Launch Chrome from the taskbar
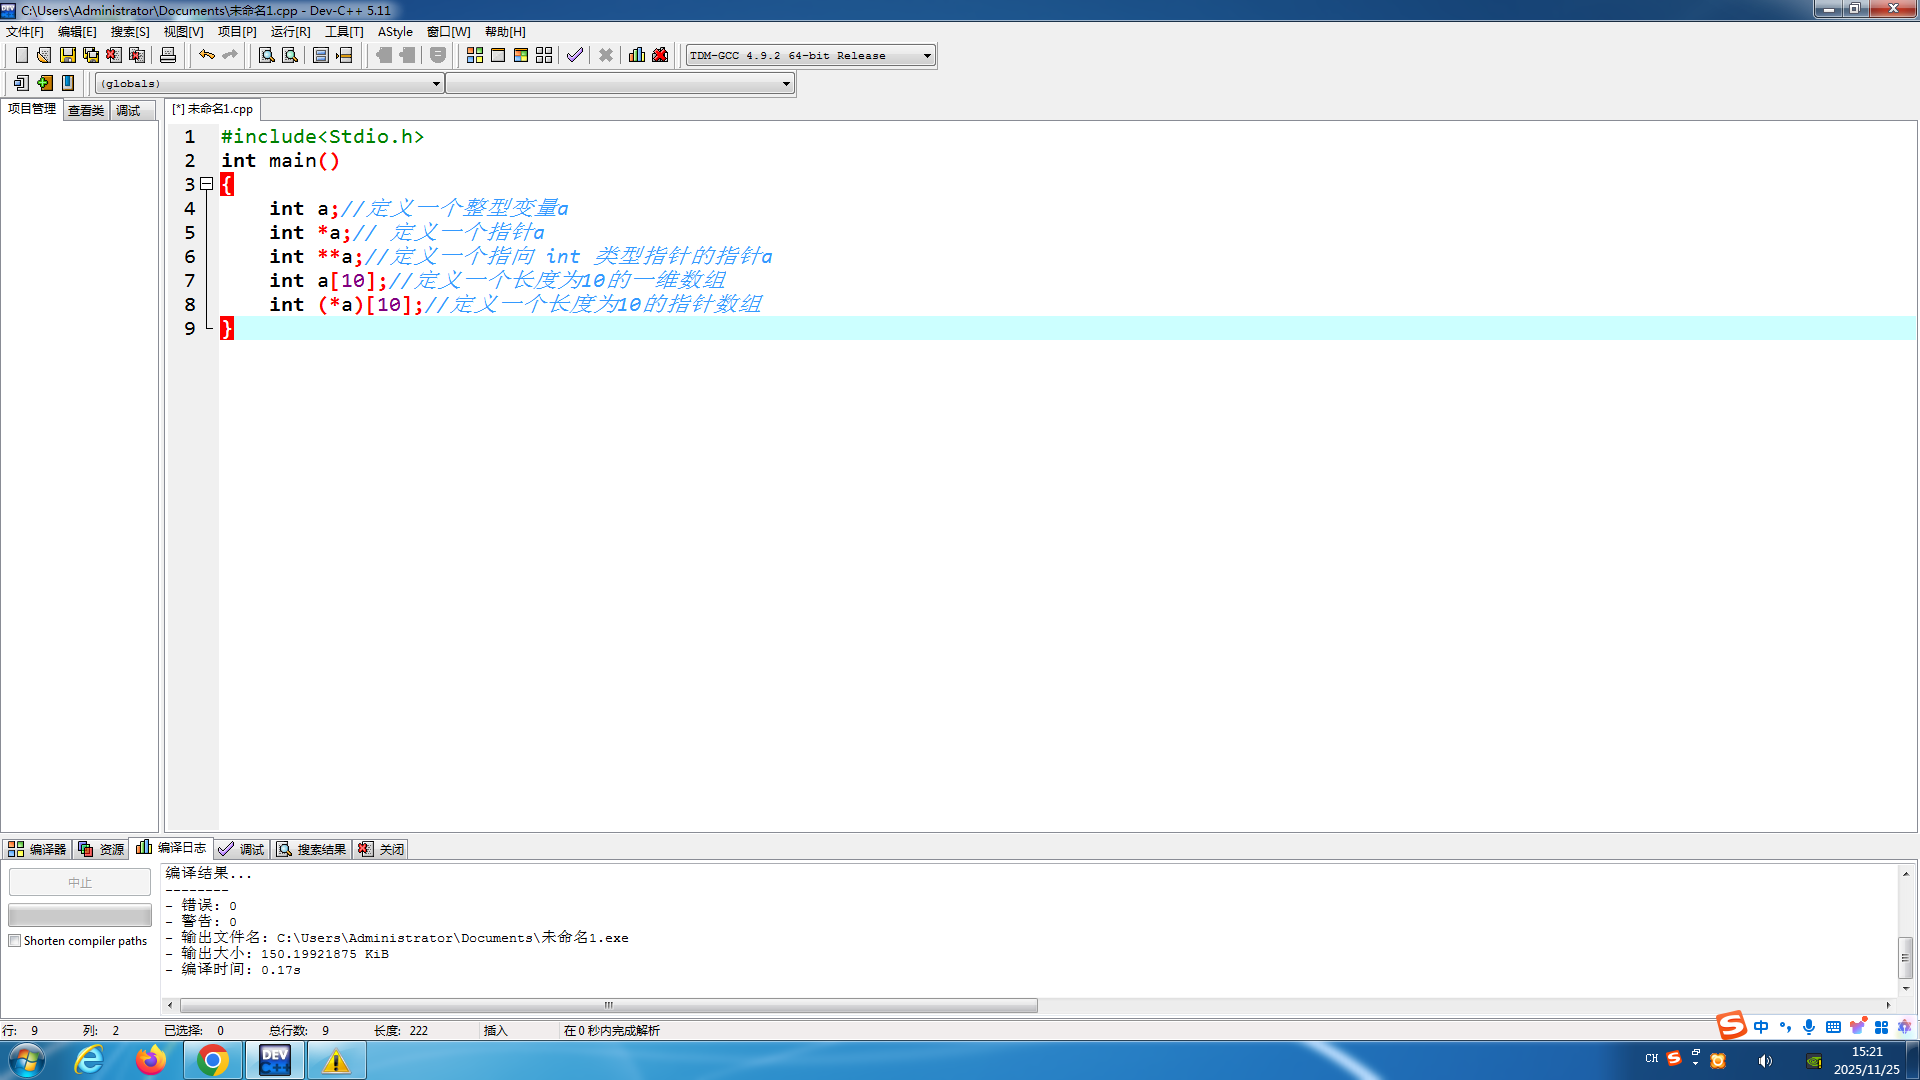1920x1080 pixels. tap(212, 1059)
